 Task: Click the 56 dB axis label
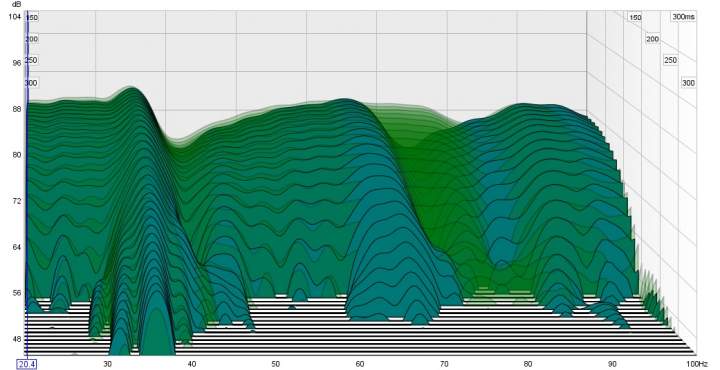(x=17, y=293)
